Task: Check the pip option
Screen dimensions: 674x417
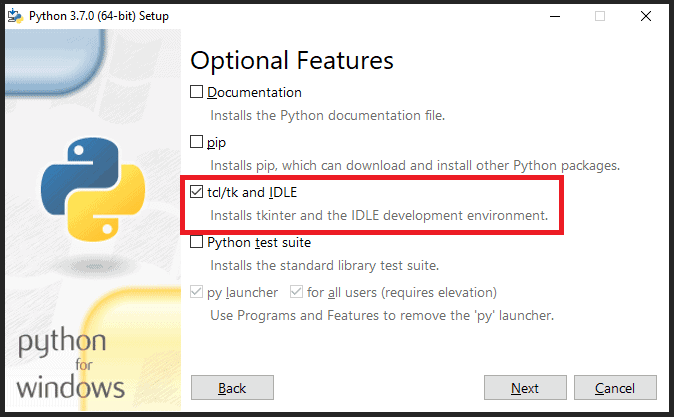Action: pyautogui.click(x=197, y=142)
